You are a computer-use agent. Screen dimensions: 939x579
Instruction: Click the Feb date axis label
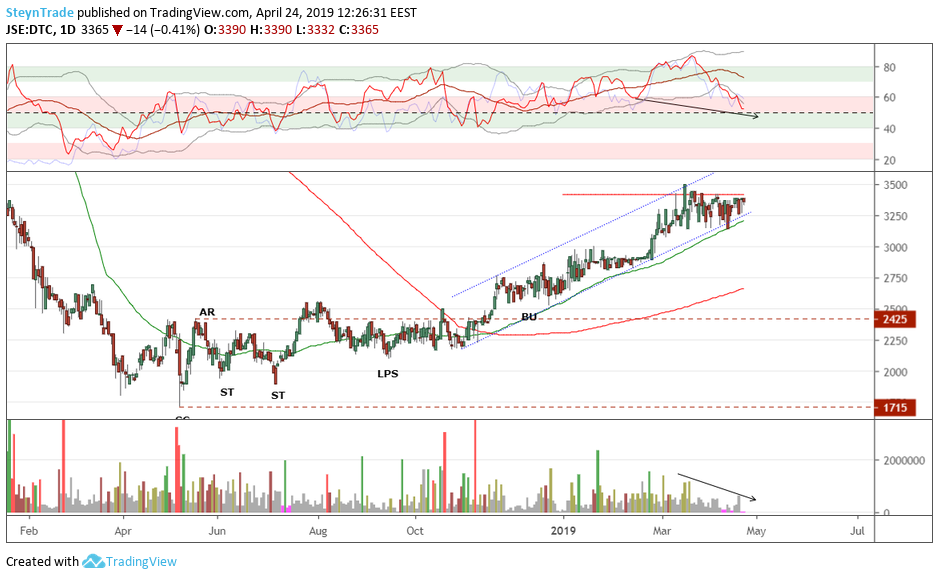(28, 531)
